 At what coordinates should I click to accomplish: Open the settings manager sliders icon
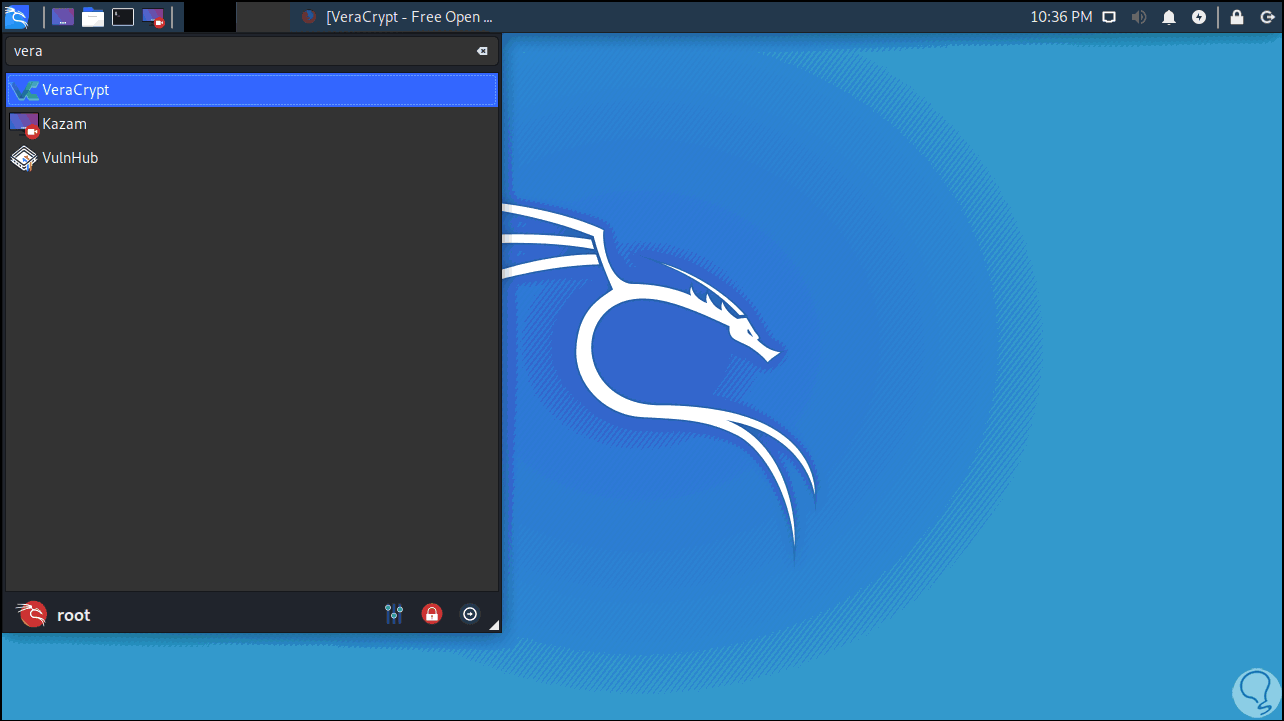coord(394,614)
